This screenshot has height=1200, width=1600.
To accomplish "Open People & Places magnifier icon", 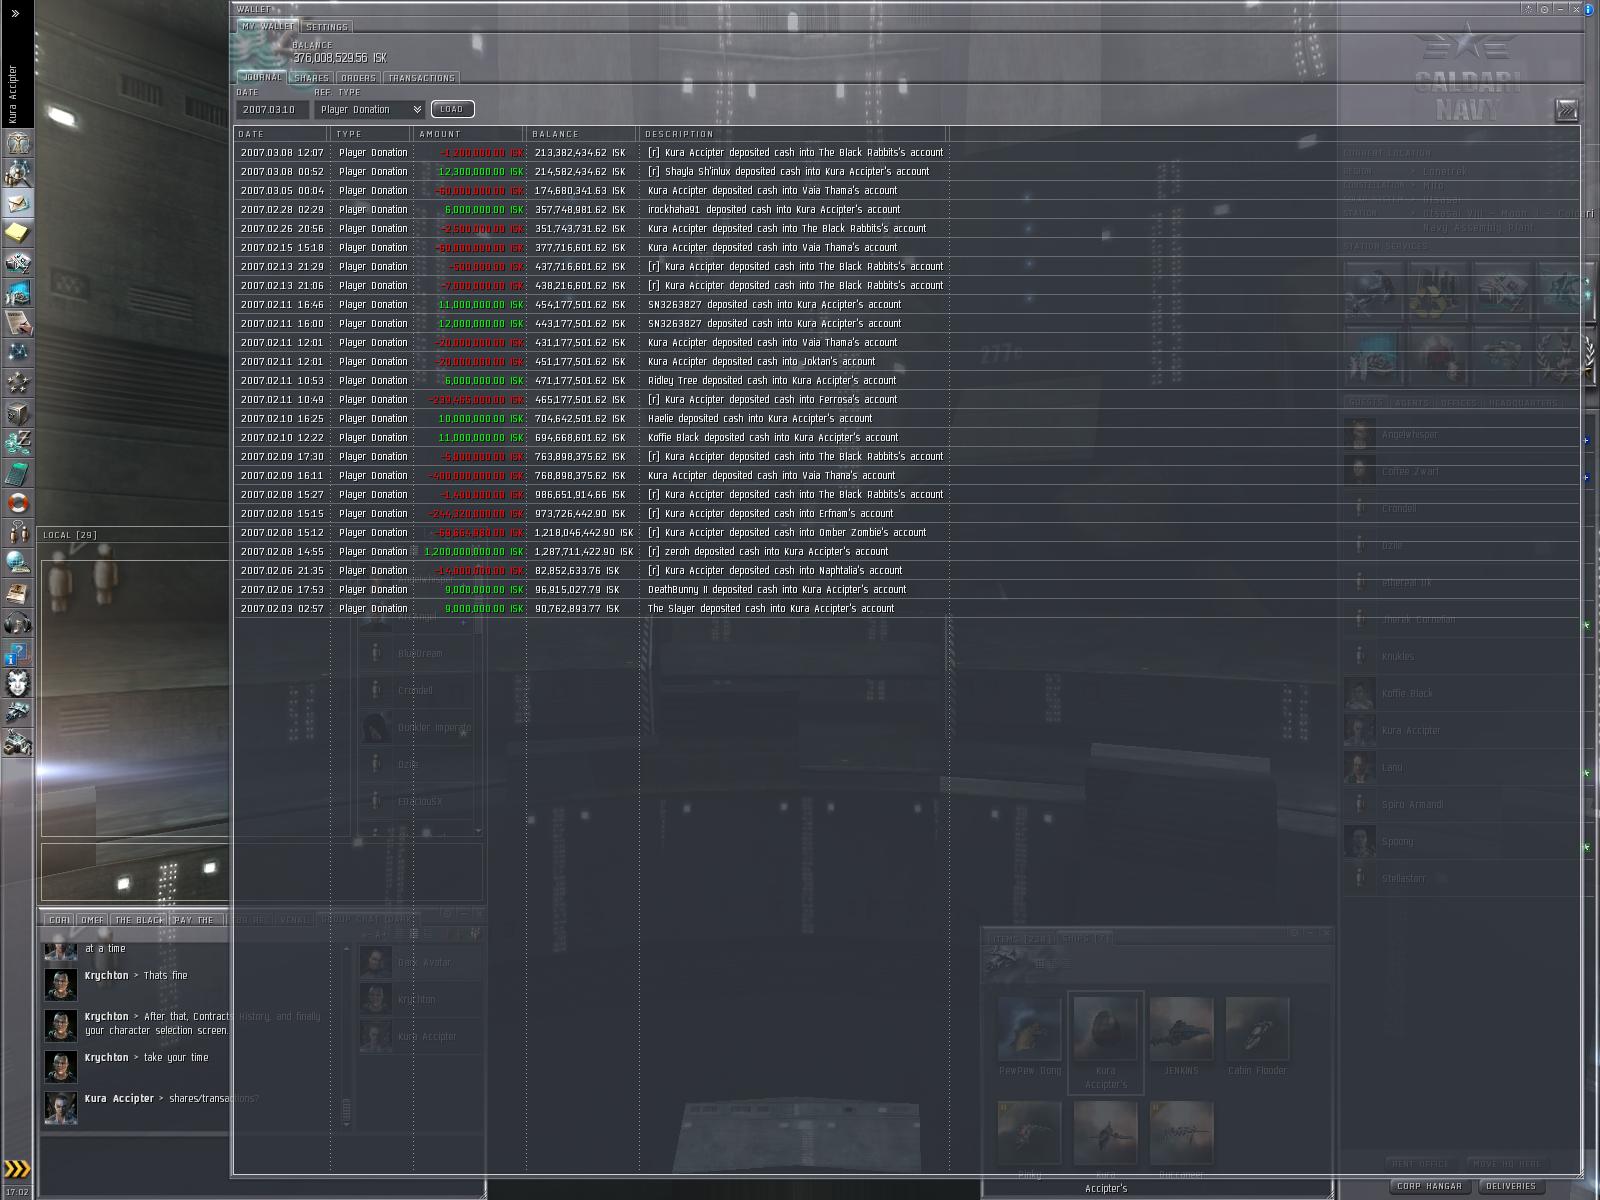I will pos(18,173).
